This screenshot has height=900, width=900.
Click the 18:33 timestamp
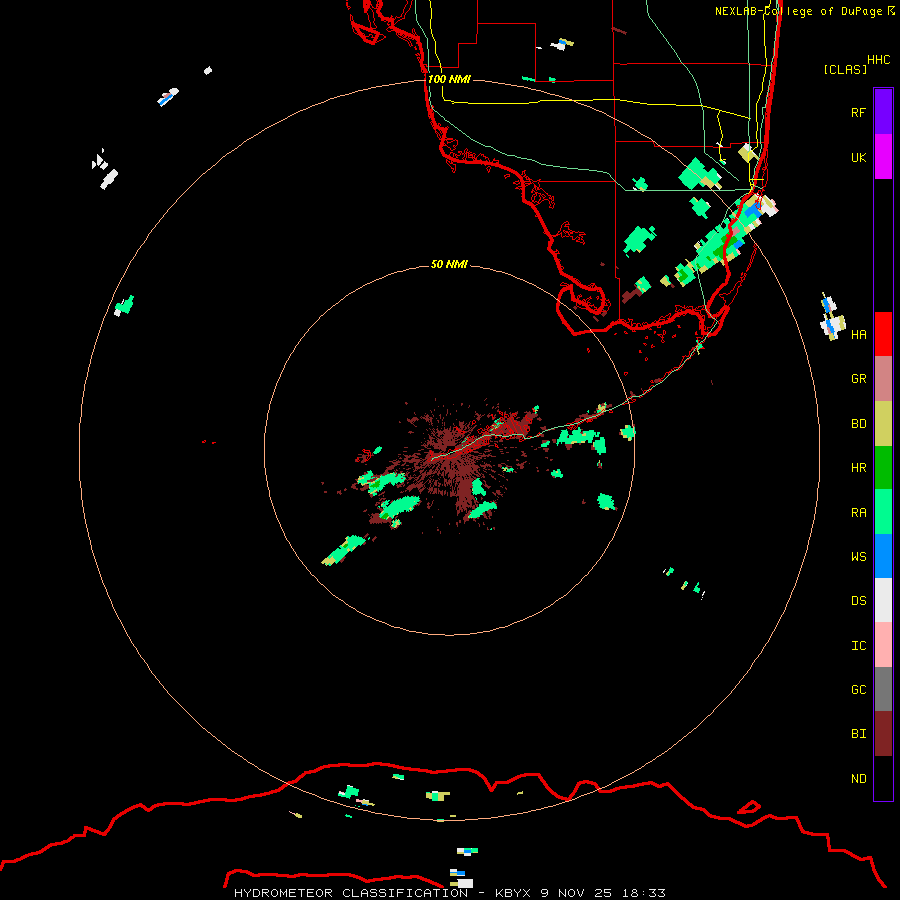click(x=645, y=893)
